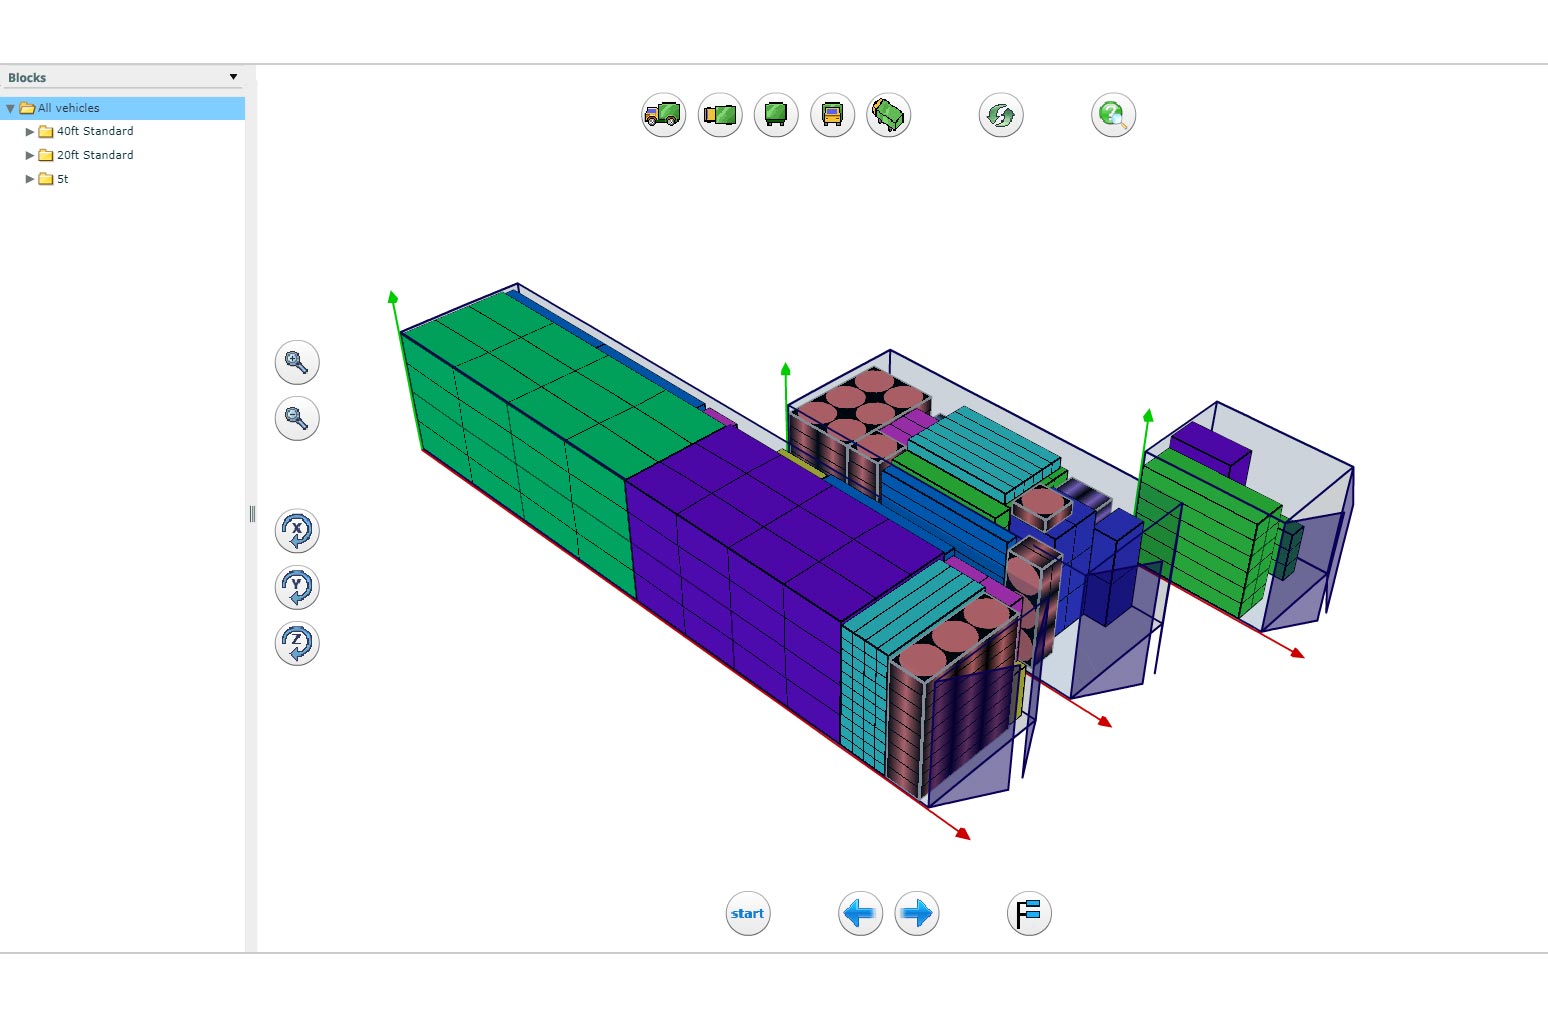The height and width of the screenshot is (1016, 1548).
Task: Zoom in with the plus magnifier
Action: (x=297, y=362)
